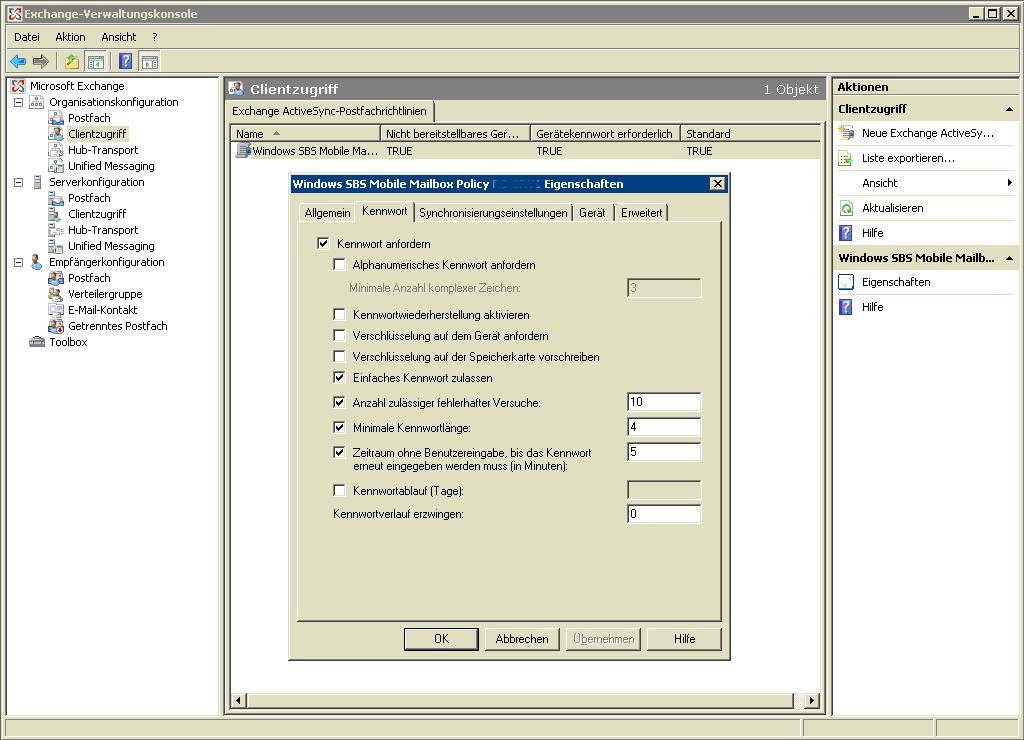Switch to the Gerät tab

click(592, 213)
